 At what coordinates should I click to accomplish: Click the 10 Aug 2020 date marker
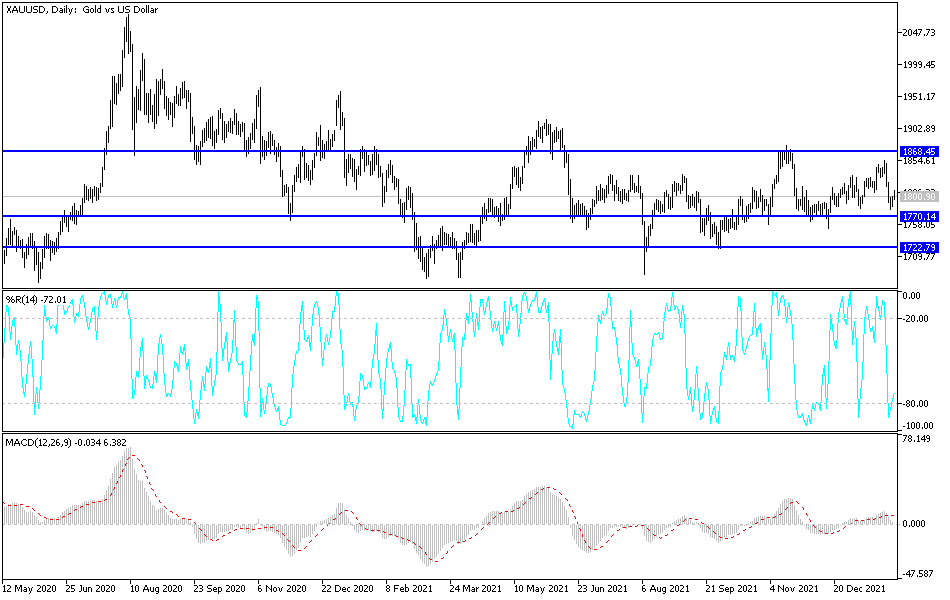[x=156, y=588]
